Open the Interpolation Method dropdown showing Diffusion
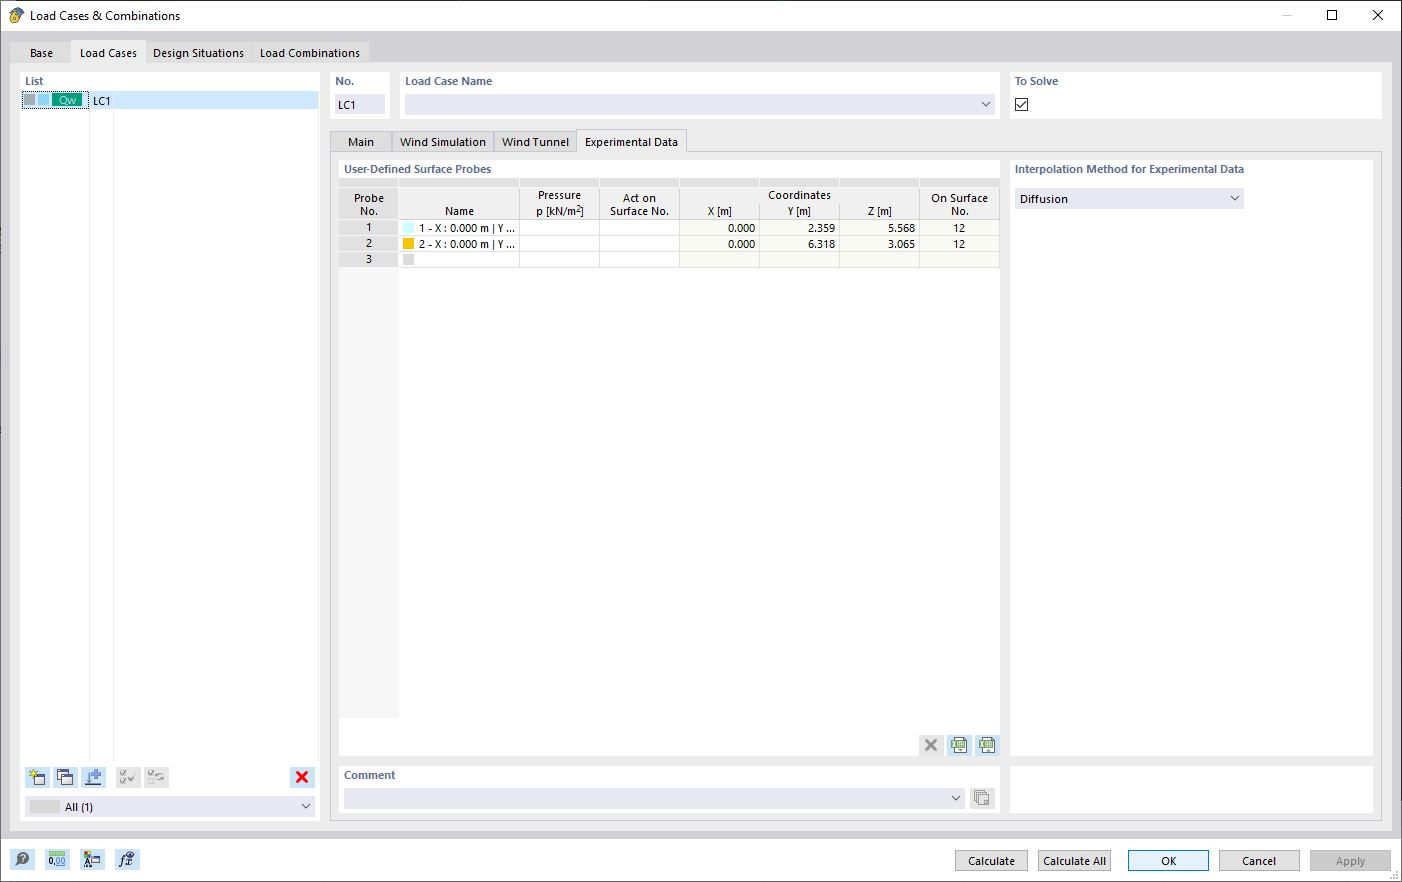The image size is (1402, 882). coord(1235,198)
